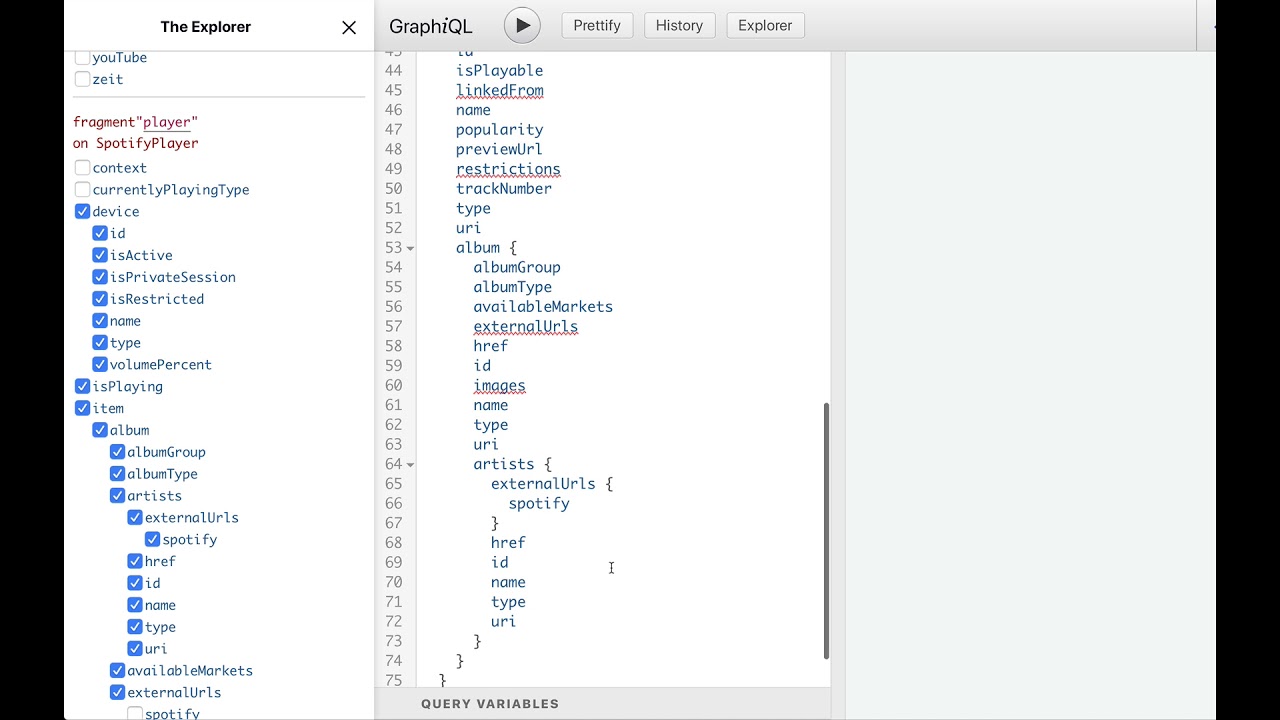Uncheck the item field

coord(83,408)
